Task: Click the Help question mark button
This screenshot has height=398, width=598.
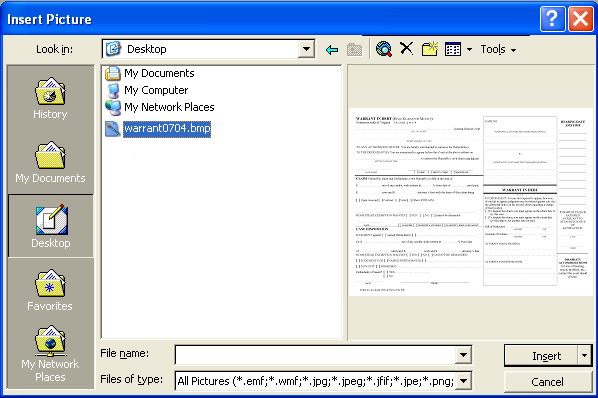Action: pyautogui.click(x=552, y=19)
